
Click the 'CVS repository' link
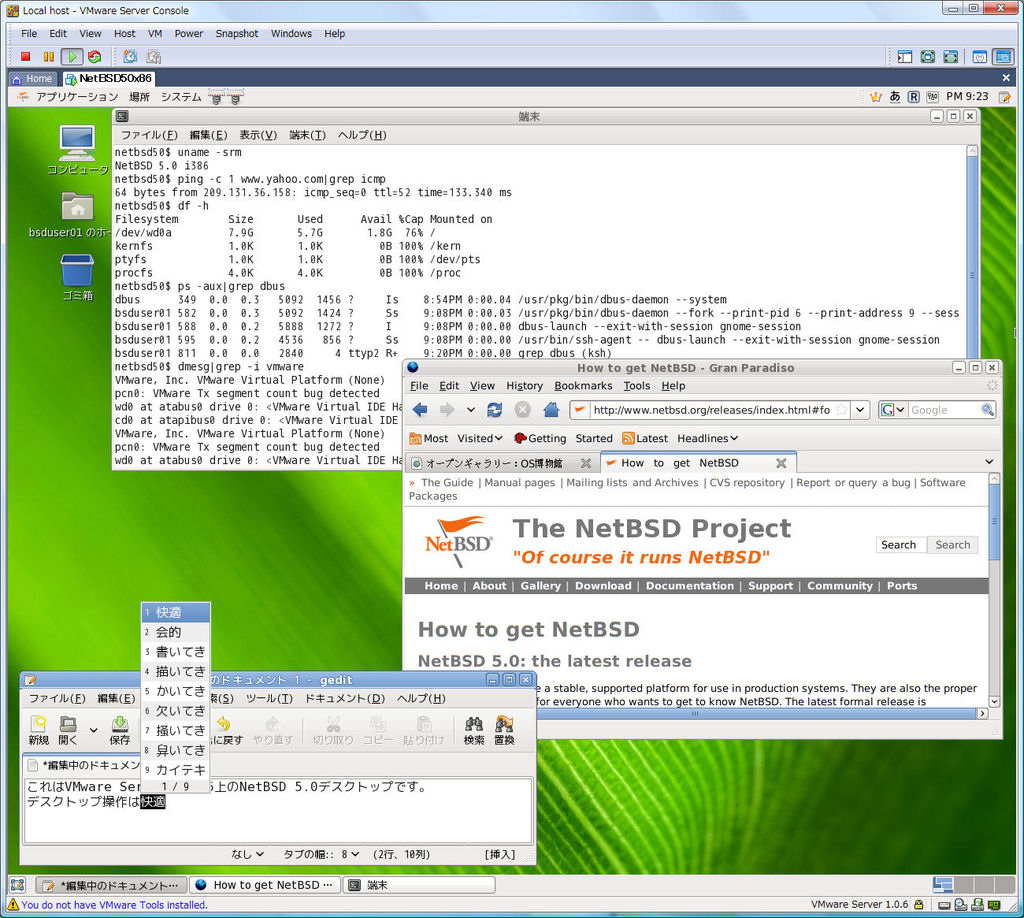coord(747,483)
